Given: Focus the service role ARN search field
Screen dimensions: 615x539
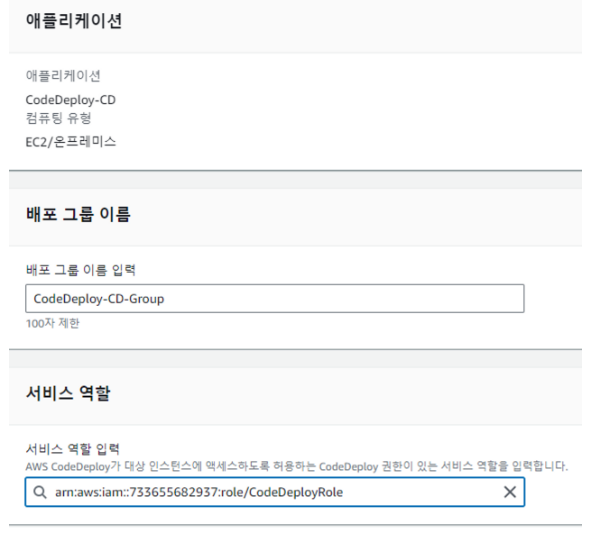Looking at the screenshot, I should click(275, 492).
